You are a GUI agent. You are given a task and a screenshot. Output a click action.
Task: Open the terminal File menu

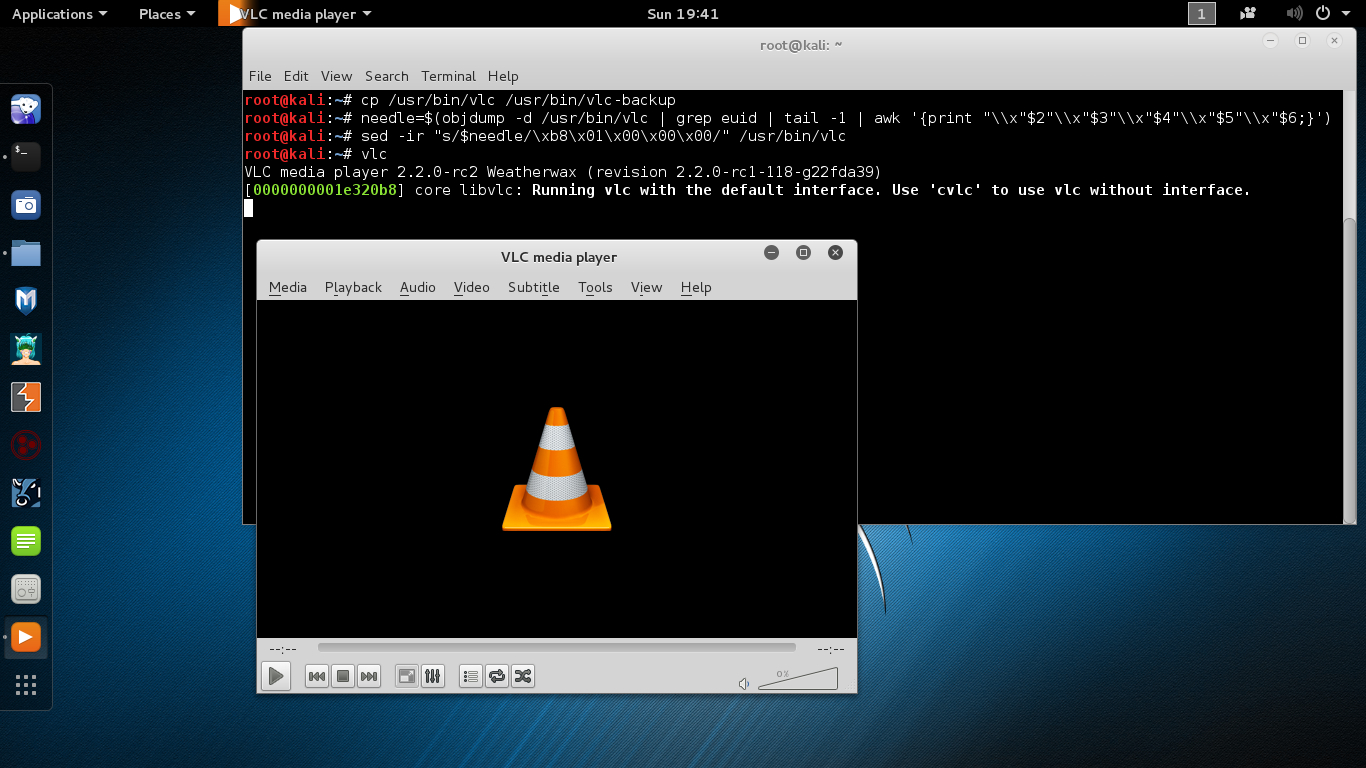260,76
